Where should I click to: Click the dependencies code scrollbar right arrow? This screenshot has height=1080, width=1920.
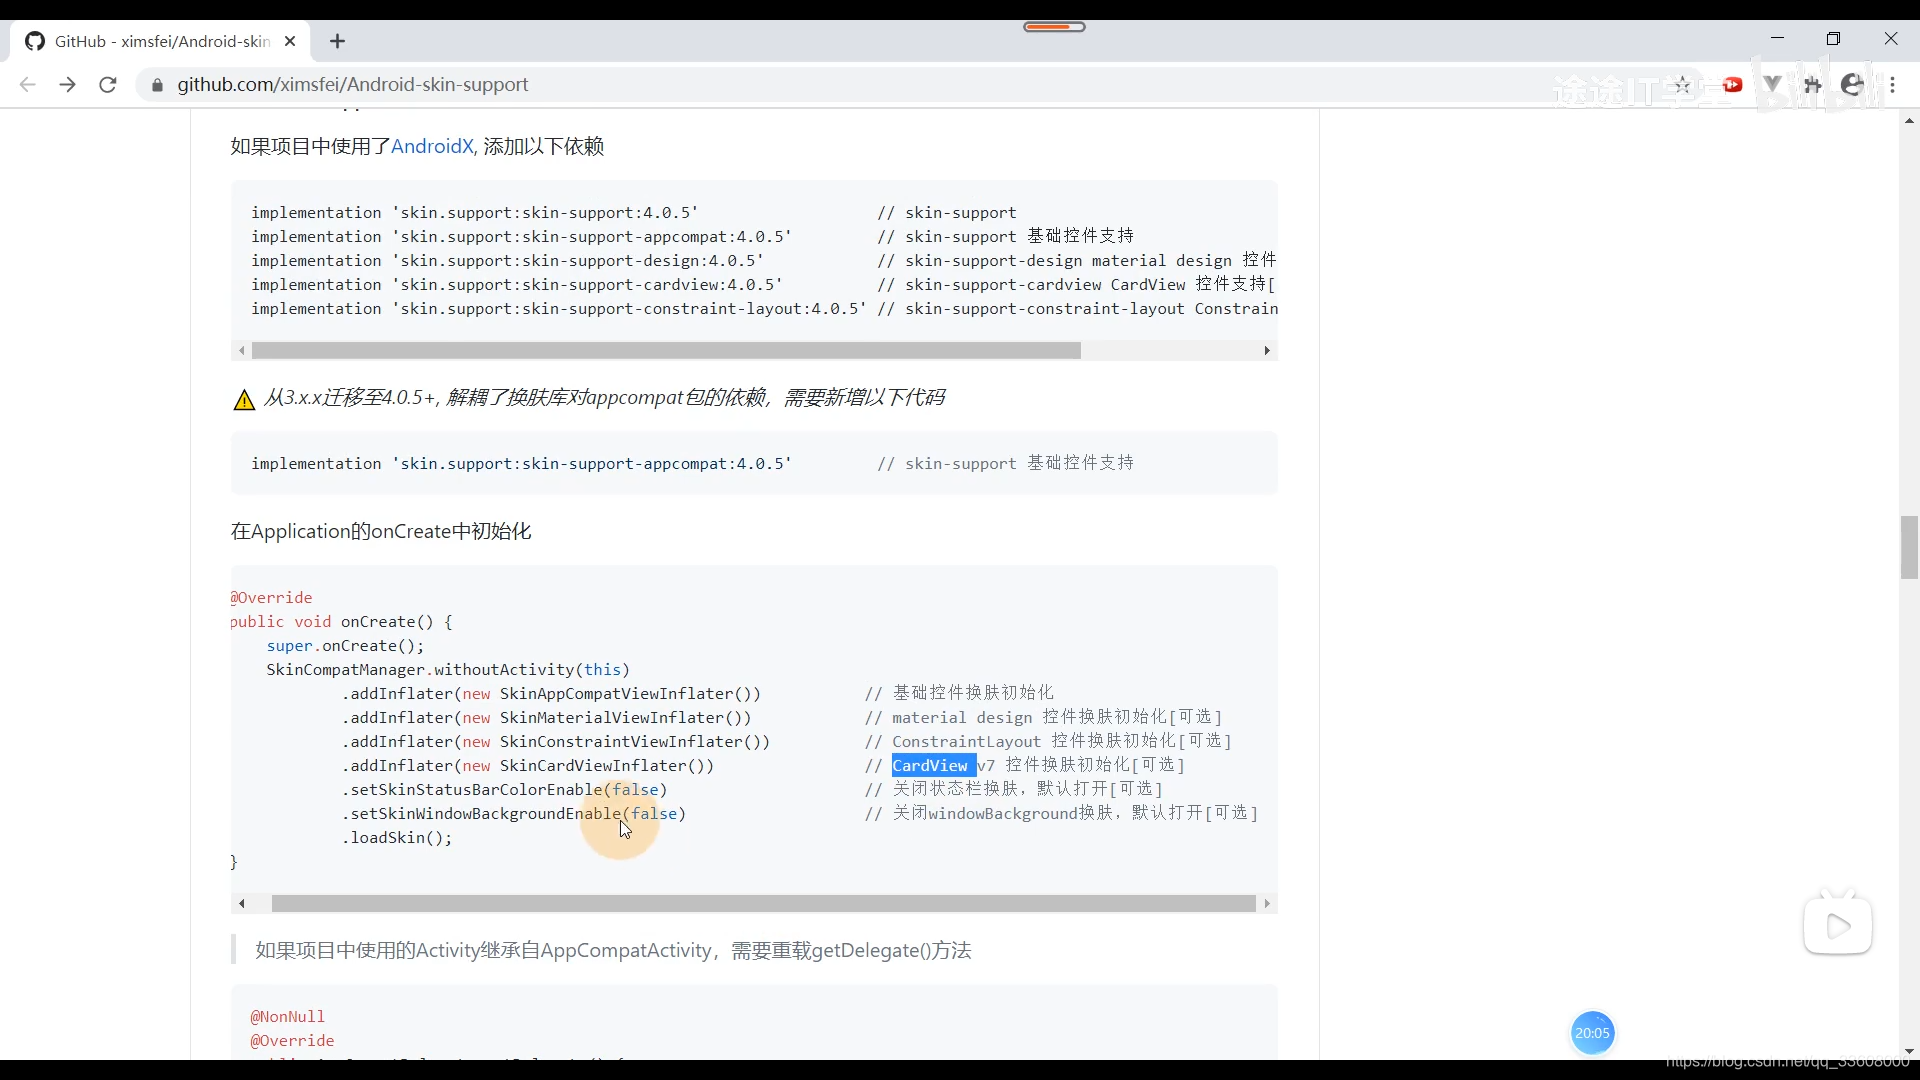[x=1267, y=351]
